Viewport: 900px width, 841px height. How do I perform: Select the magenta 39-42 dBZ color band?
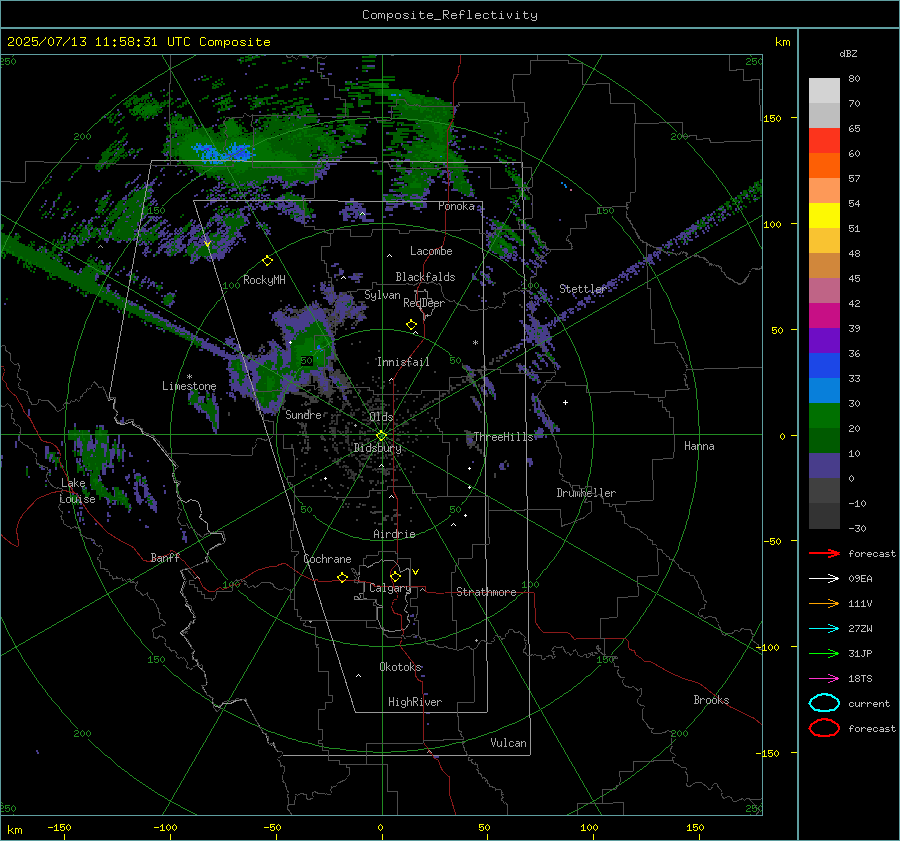[x=824, y=316]
